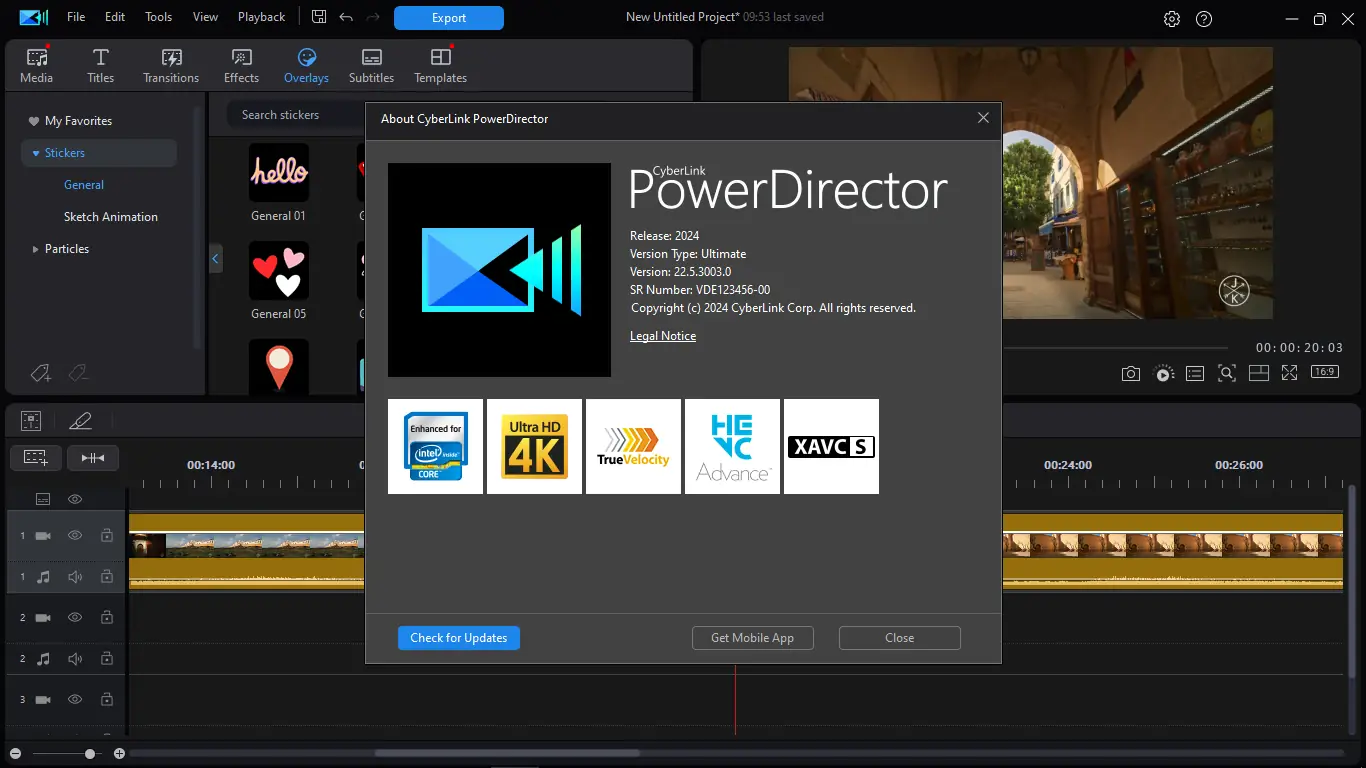This screenshot has height=768, width=1366.
Task: Open the preview quality play icon
Action: click(x=1163, y=373)
